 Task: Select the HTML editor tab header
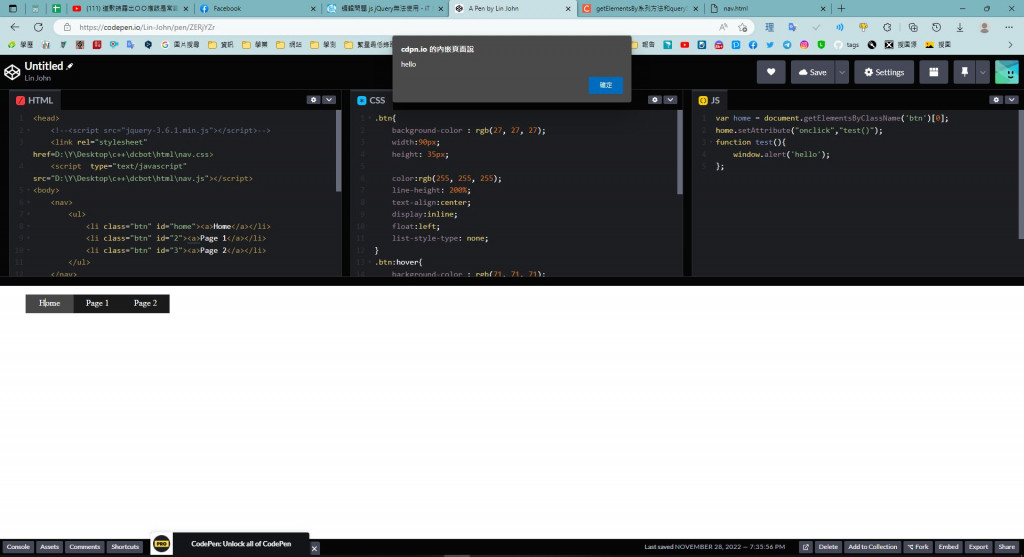pyautogui.click(x=35, y=100)
